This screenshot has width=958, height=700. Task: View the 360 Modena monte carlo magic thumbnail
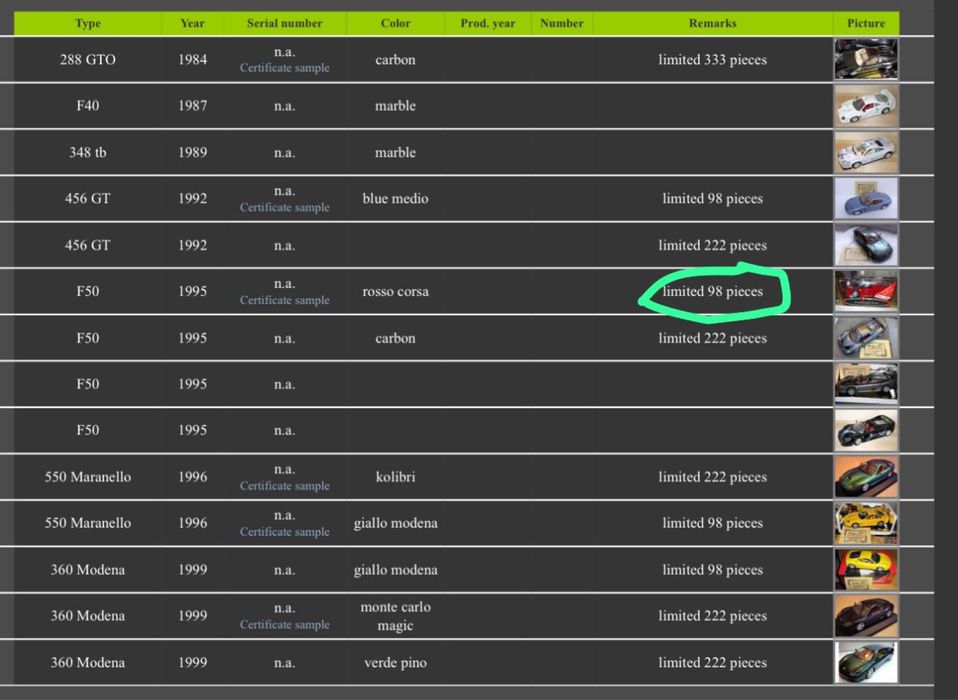tap(866, 616)
